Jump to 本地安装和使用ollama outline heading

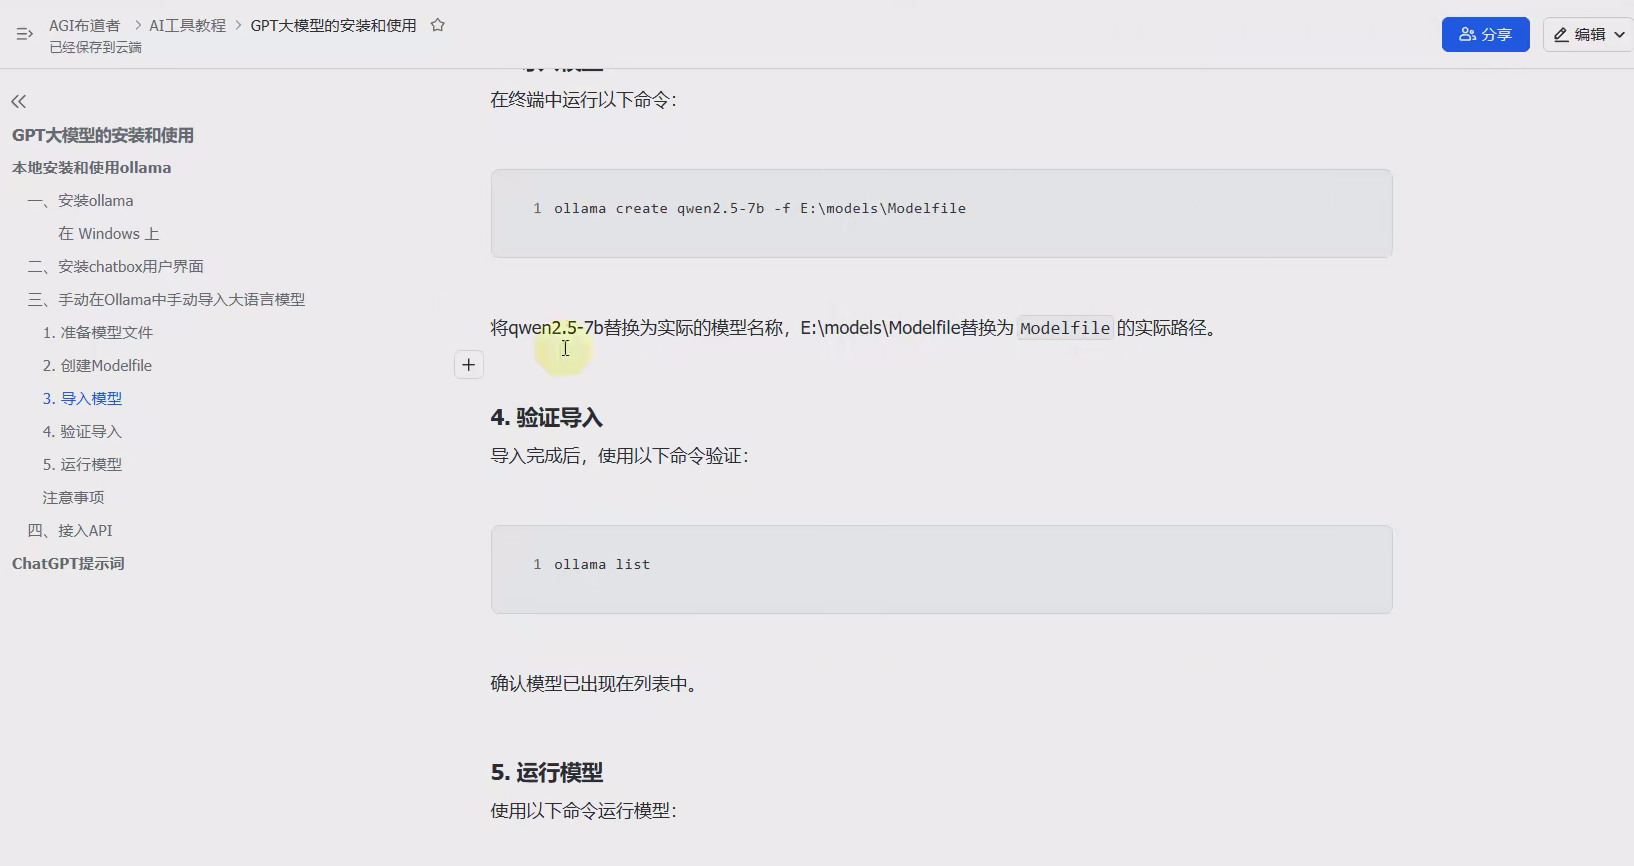point(92,168)
